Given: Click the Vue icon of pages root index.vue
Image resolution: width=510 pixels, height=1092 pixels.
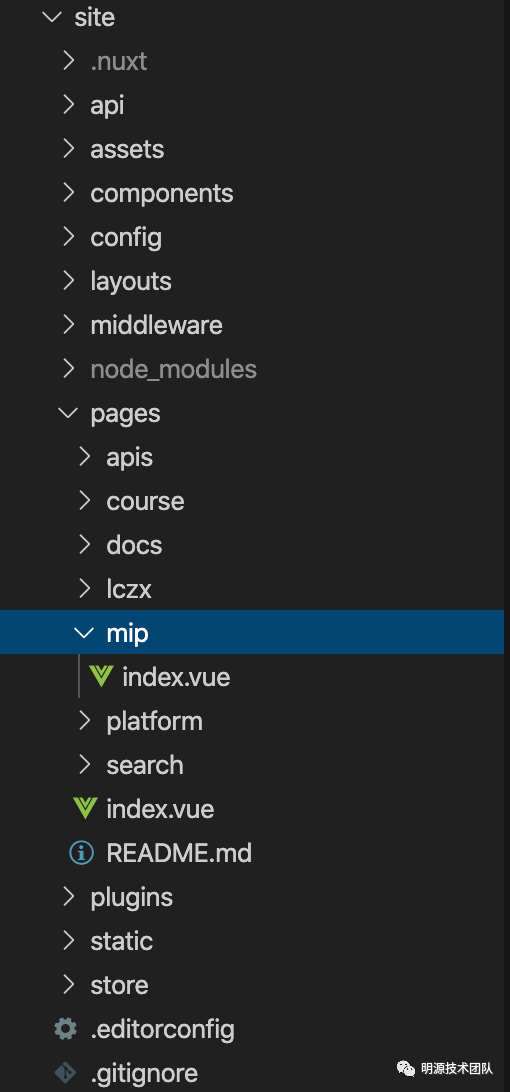Looking at the screenshot, I should (85, 809).
